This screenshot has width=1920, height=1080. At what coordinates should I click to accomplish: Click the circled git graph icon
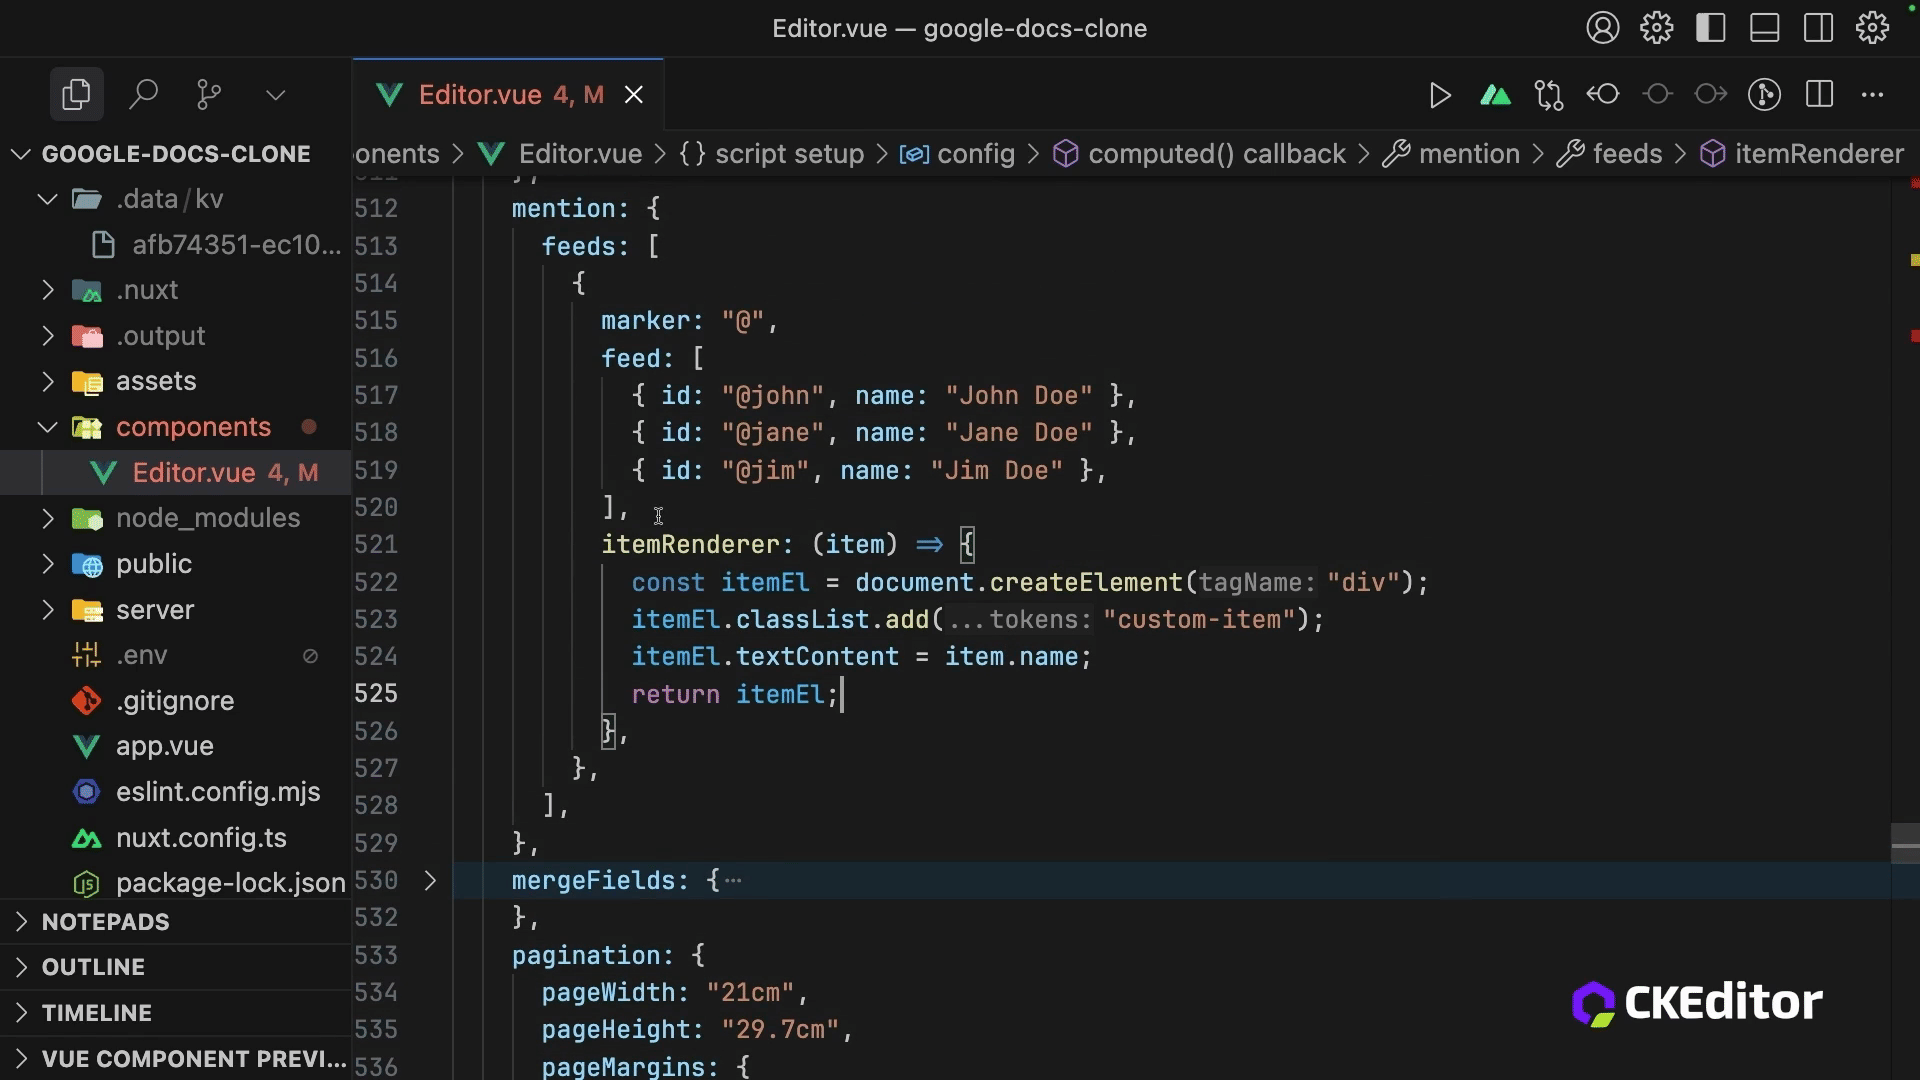click(x=1764, y=95)
